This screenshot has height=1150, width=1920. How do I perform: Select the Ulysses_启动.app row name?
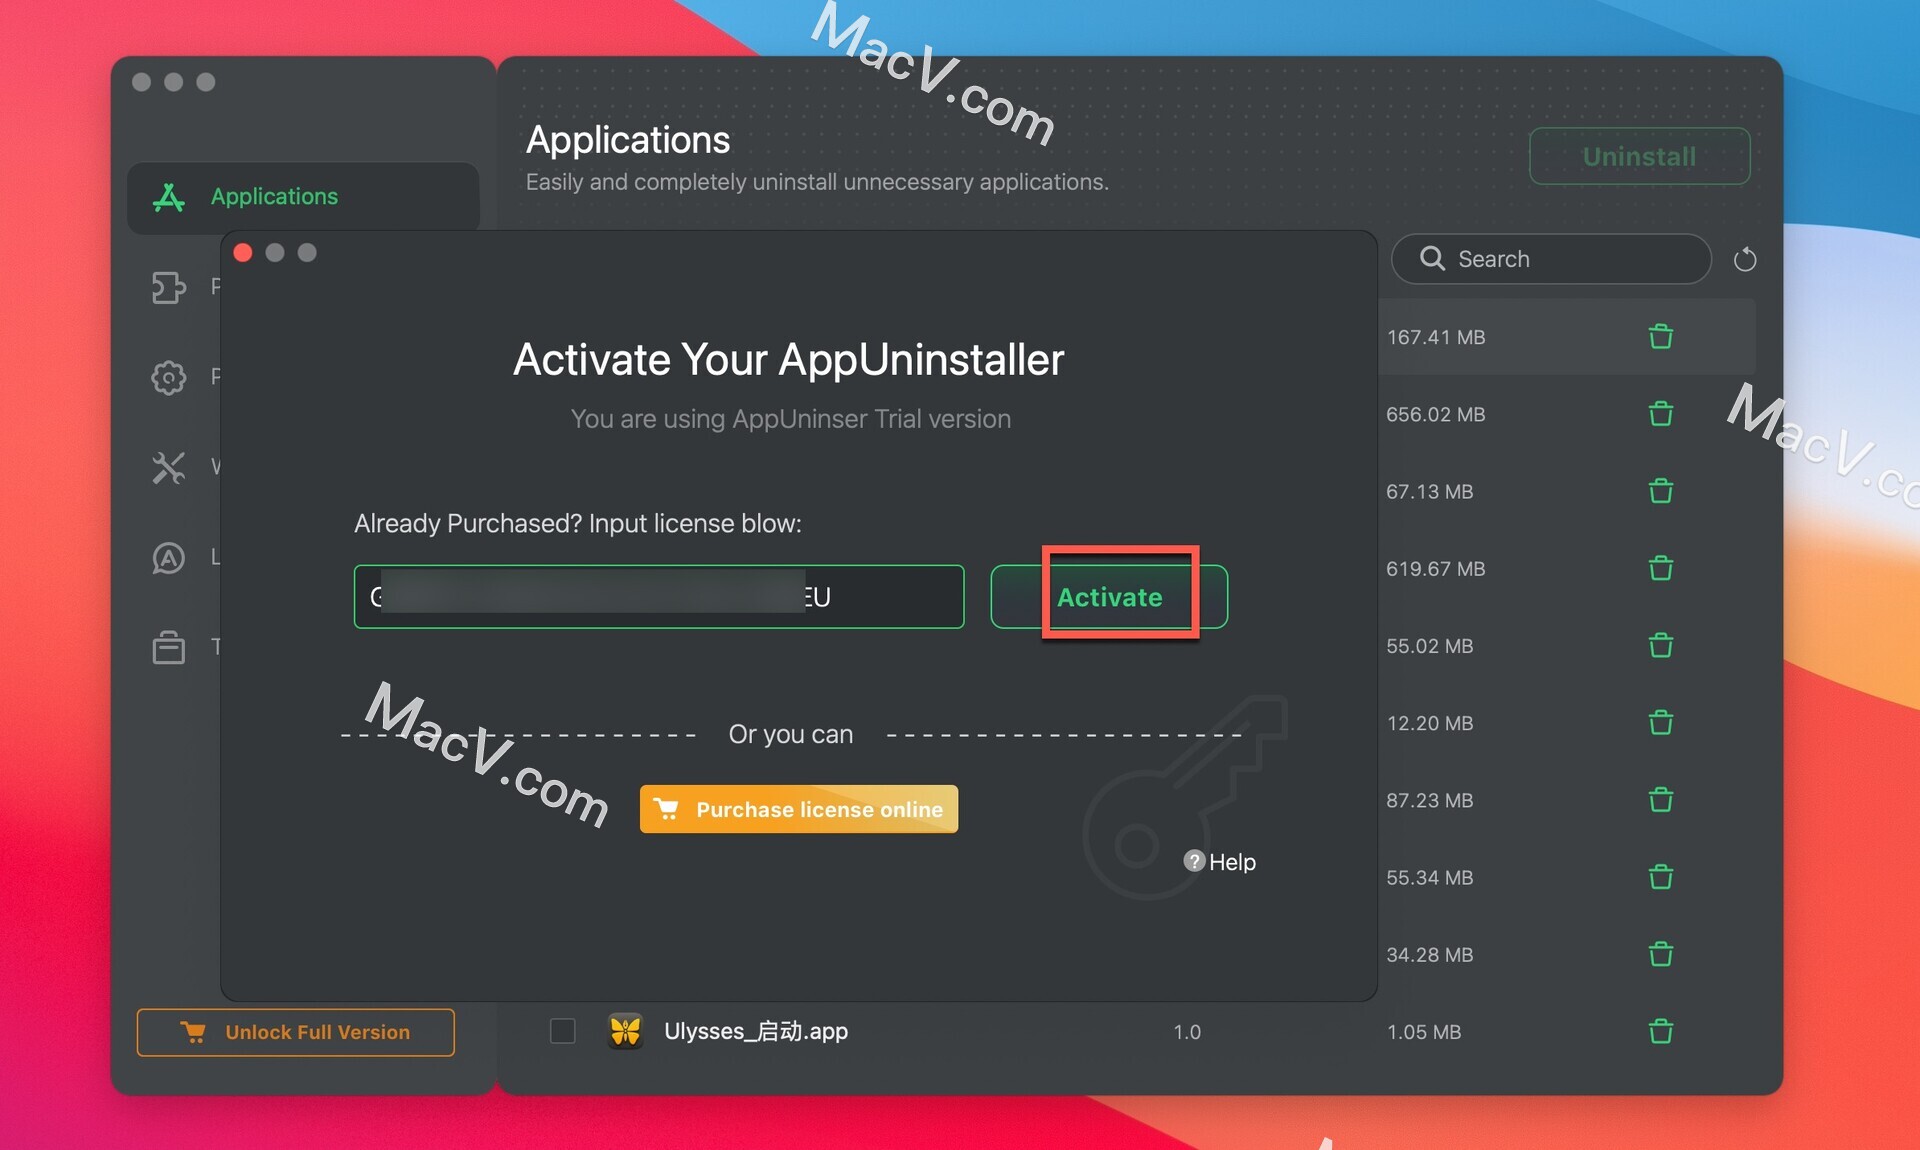tap(756, 1031)
